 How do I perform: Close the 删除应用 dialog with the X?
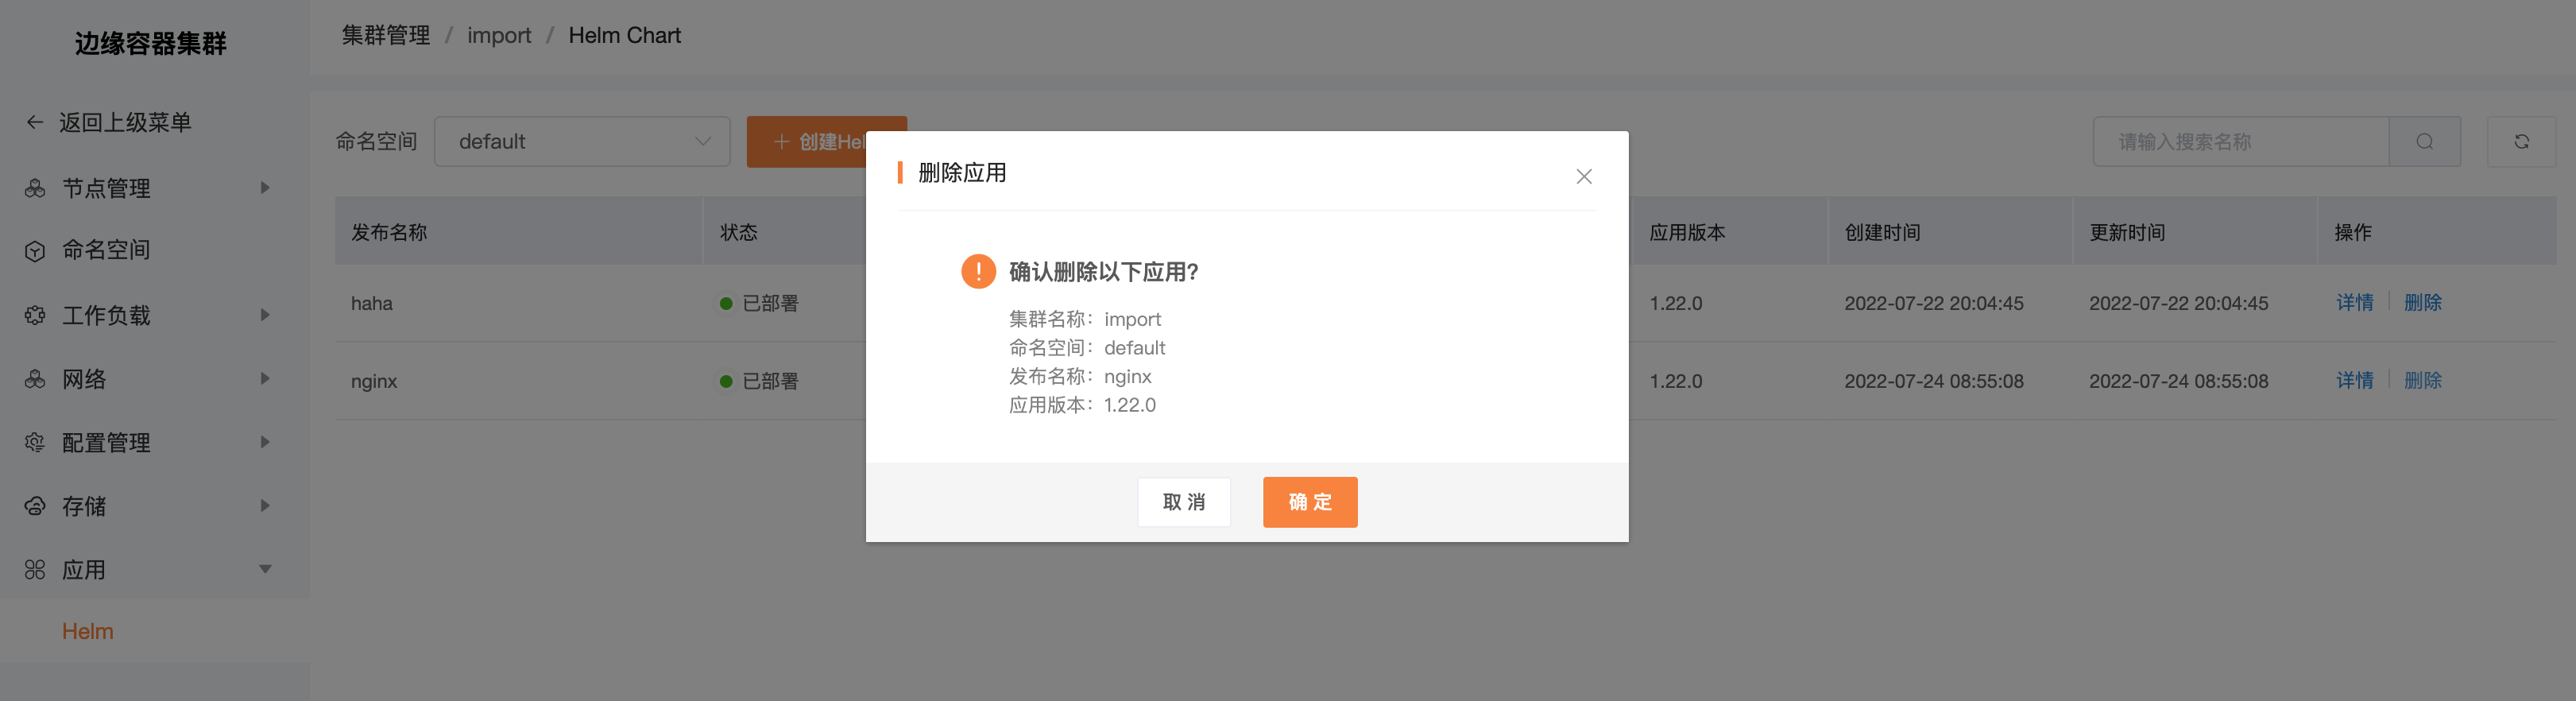coord(1583,176)
